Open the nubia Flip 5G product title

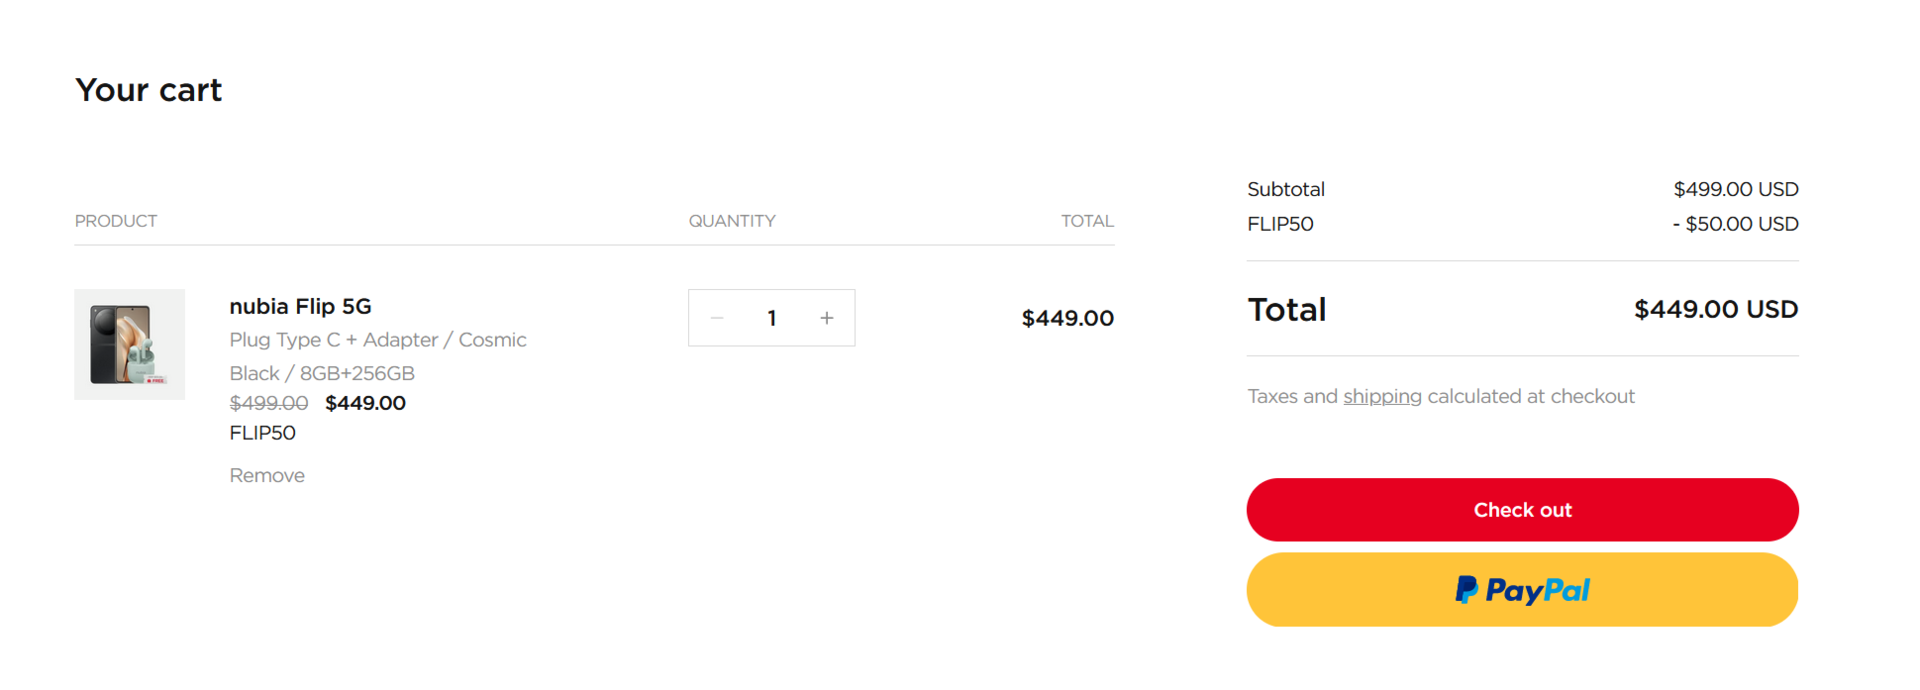(300, 306)
